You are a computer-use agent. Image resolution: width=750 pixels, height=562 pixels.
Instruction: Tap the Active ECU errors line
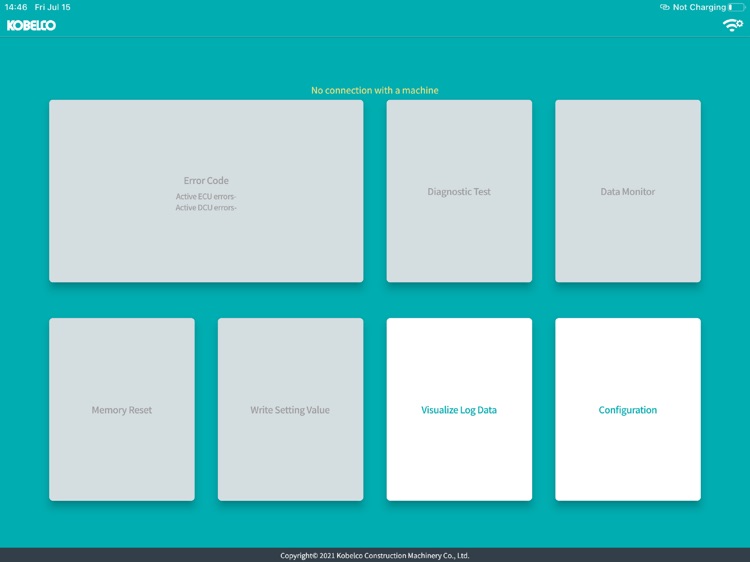click(x=206, y=197)
